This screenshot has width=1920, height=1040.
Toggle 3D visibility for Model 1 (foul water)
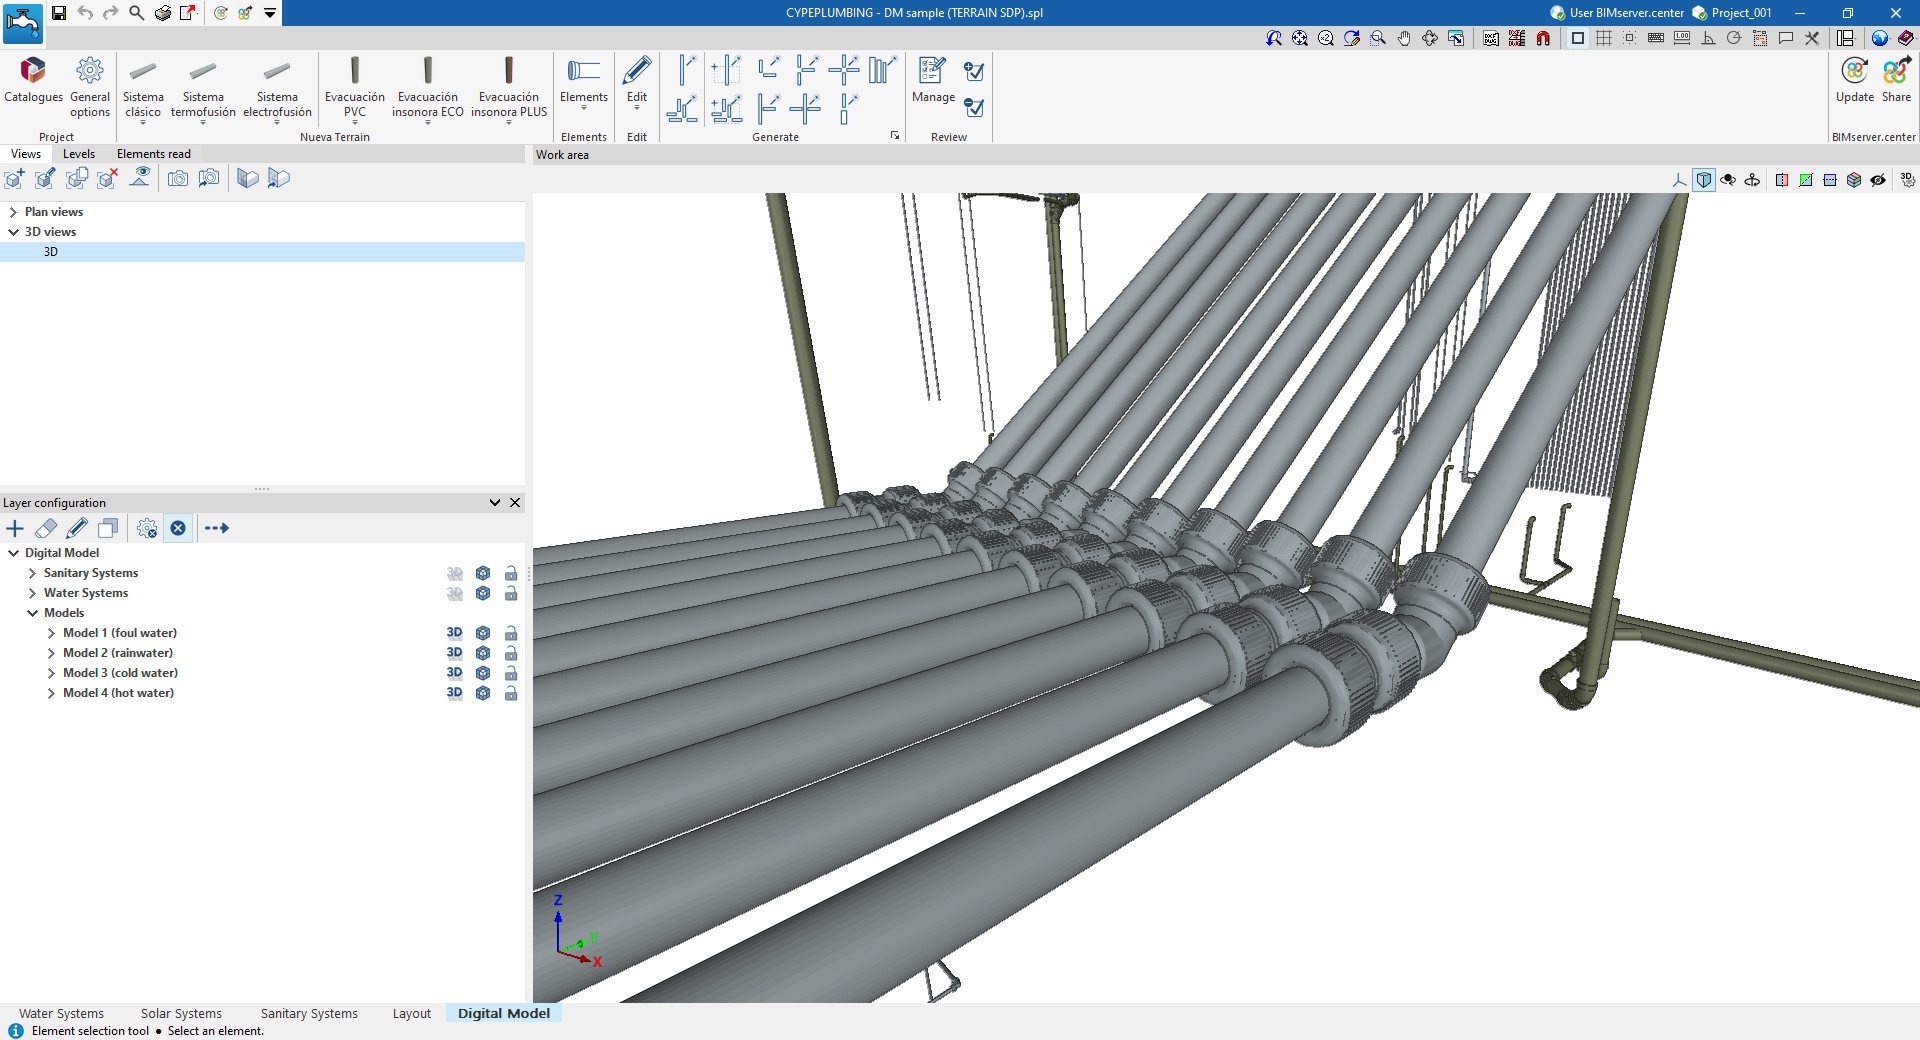pos(455,633)
